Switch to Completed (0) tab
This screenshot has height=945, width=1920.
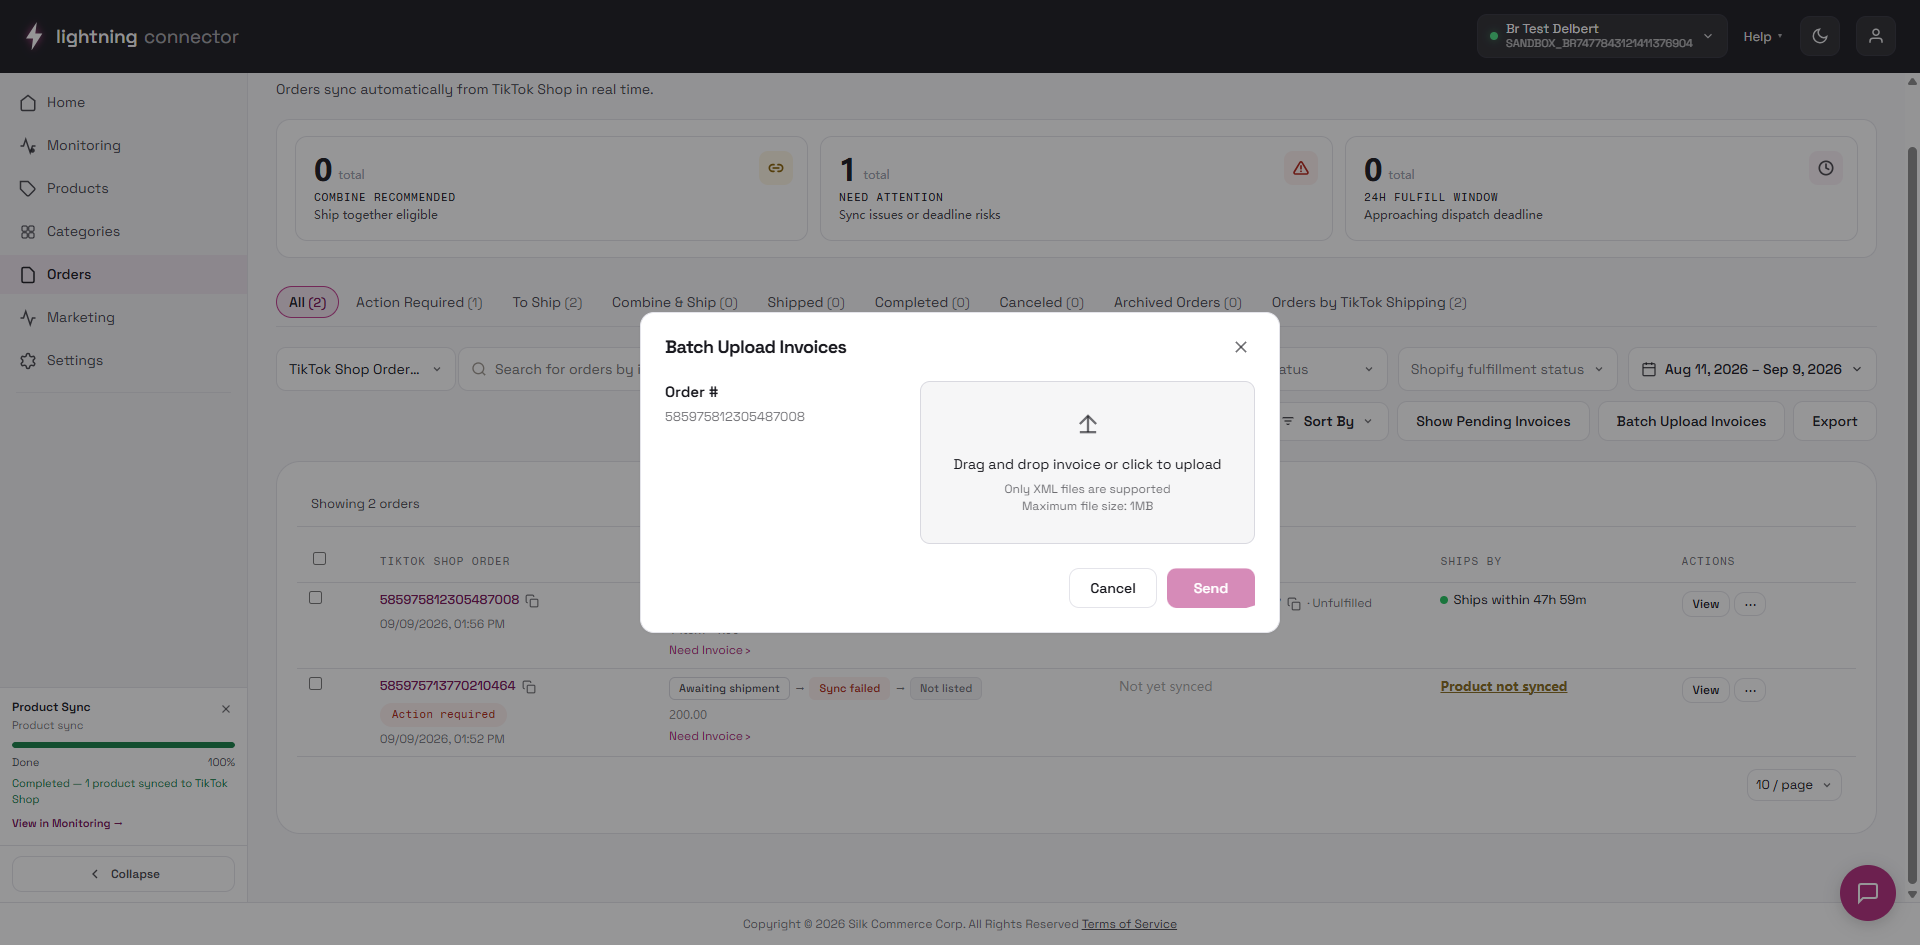click(x=922, y=302)
